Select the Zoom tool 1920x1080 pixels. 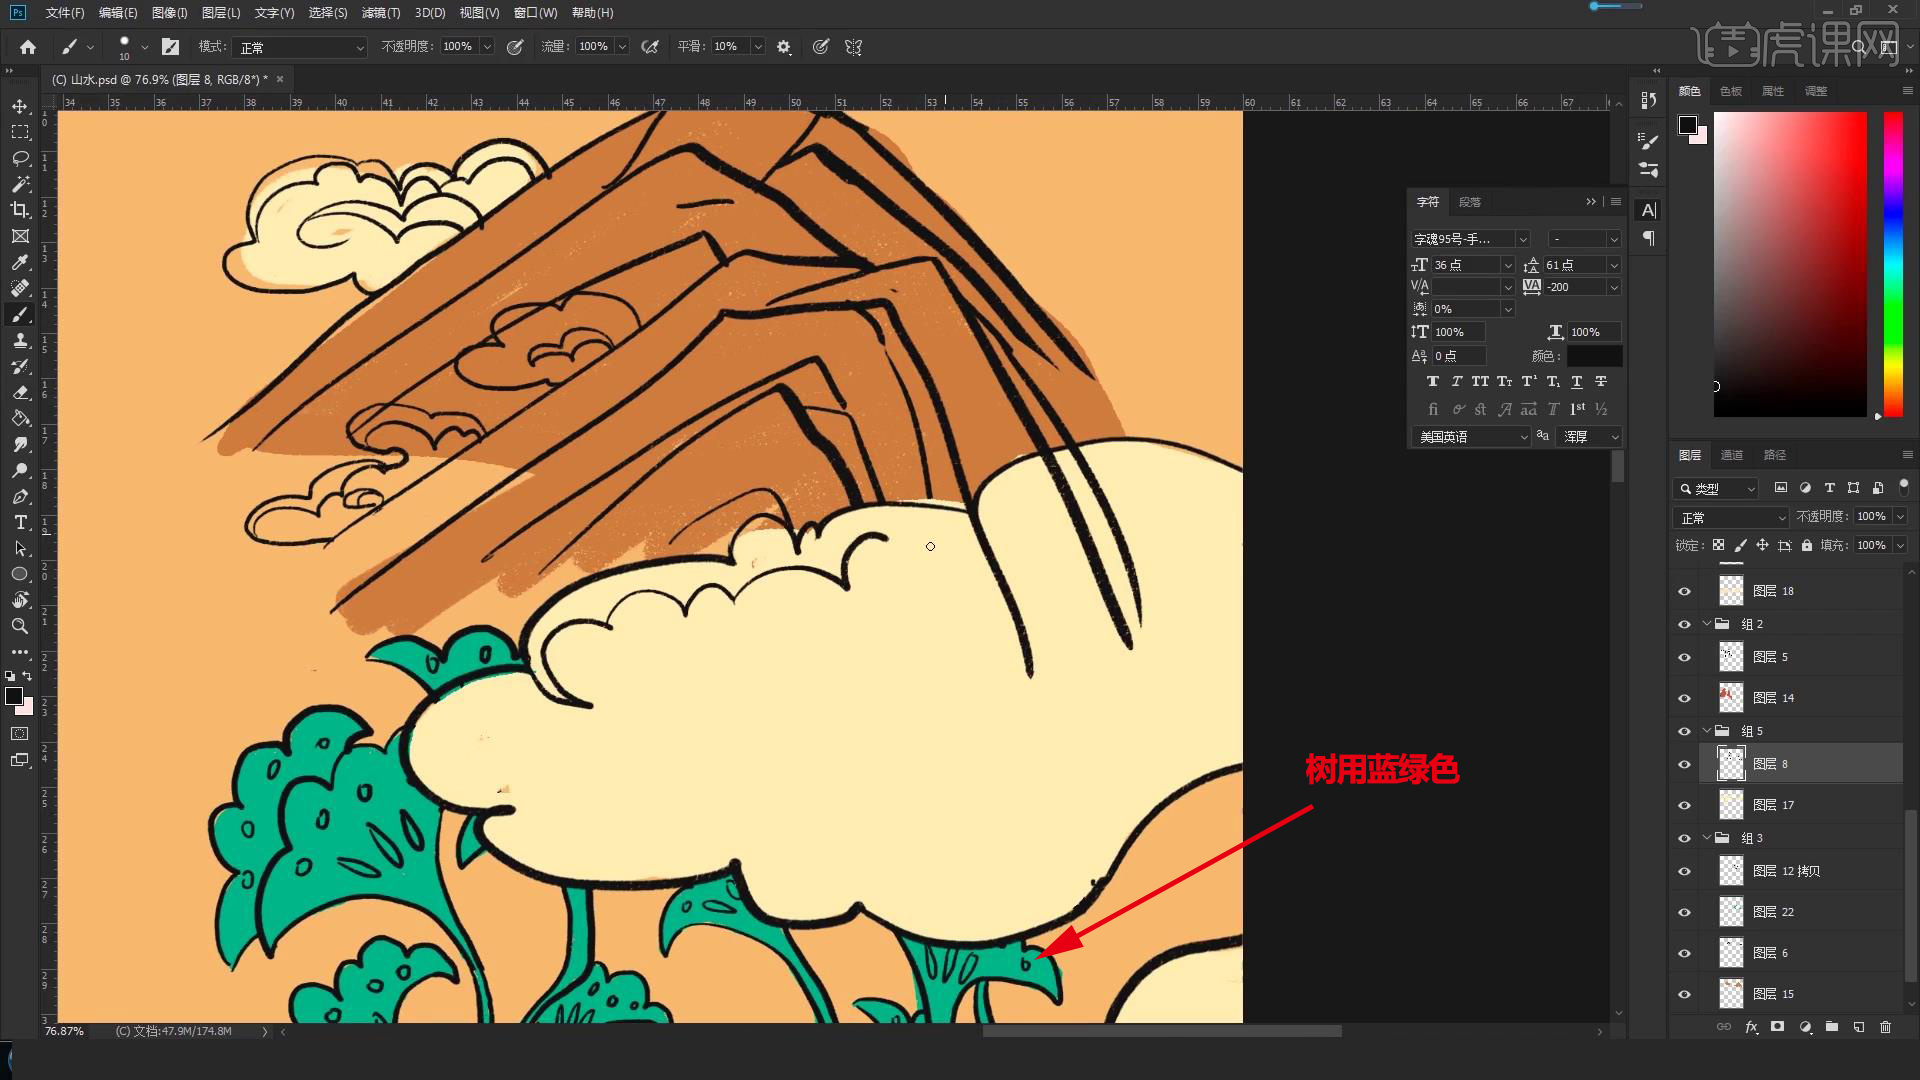(x=20, y=626)
